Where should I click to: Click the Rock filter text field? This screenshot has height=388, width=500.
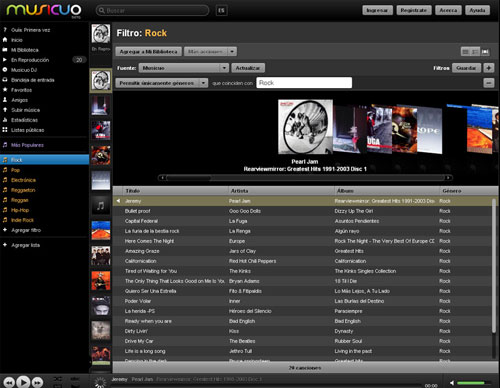point(304,83)
